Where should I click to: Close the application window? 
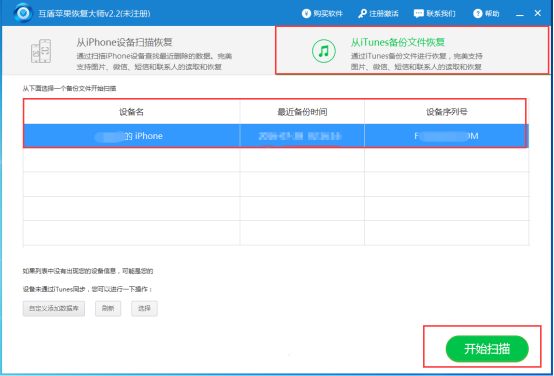(538, 13)
